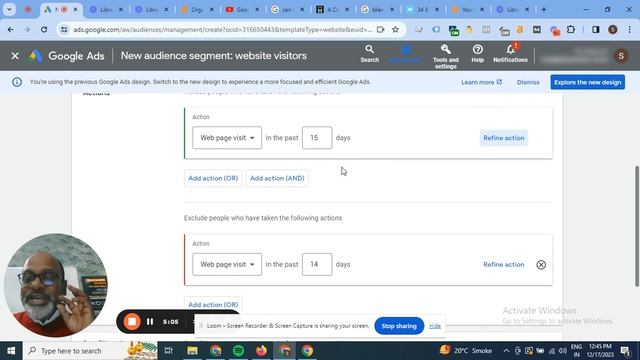Image resolution: width=640 pixels, height=360 pixels.
Task: Click Add action (OR) under include section
Action: (213, 178)
